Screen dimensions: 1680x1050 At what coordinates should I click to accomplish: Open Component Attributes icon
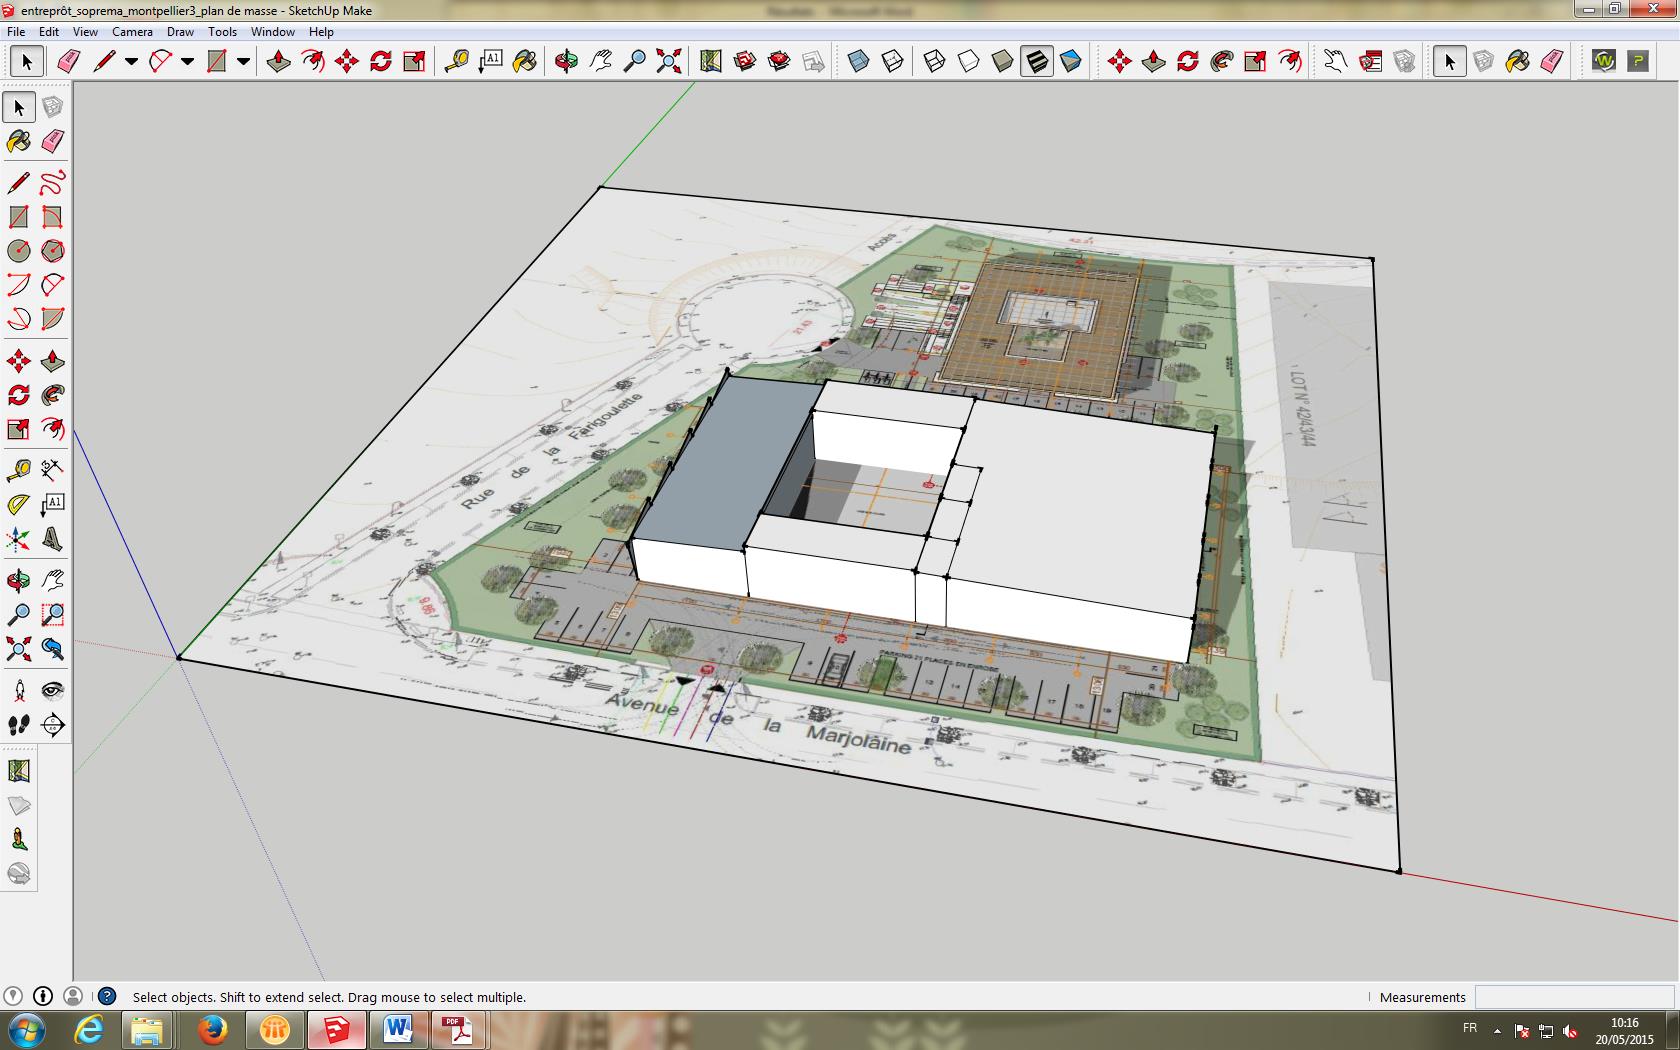pyautogui.click(x=1404, y=62)
